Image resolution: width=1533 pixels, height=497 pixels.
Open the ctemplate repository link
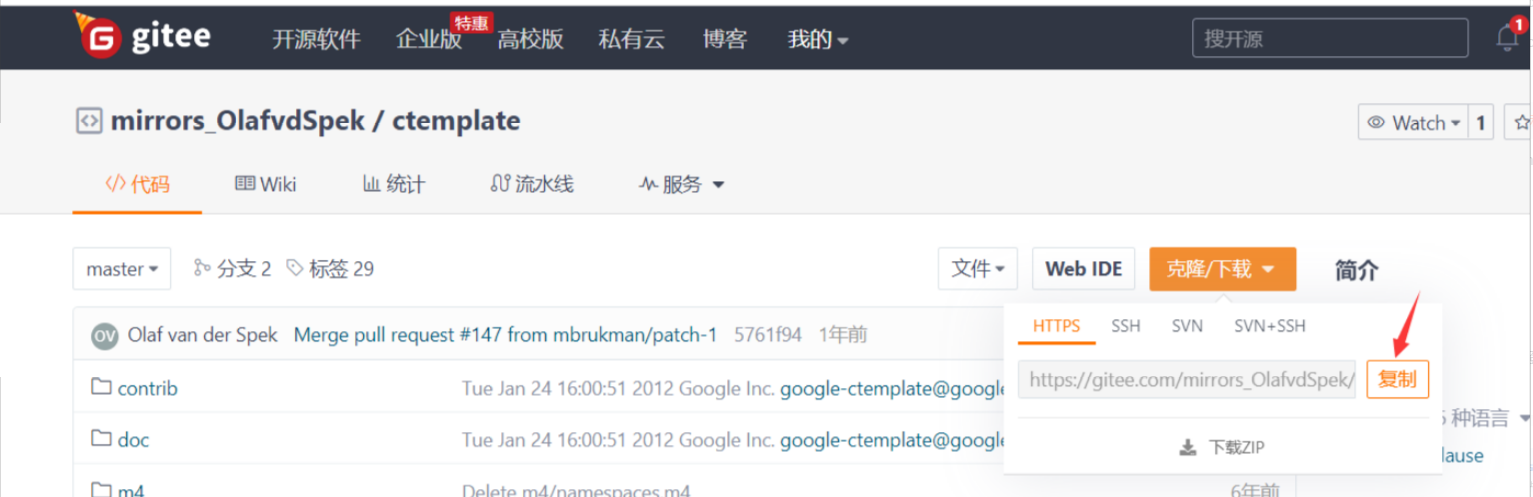pyautogui.click(x=457, y=122)
